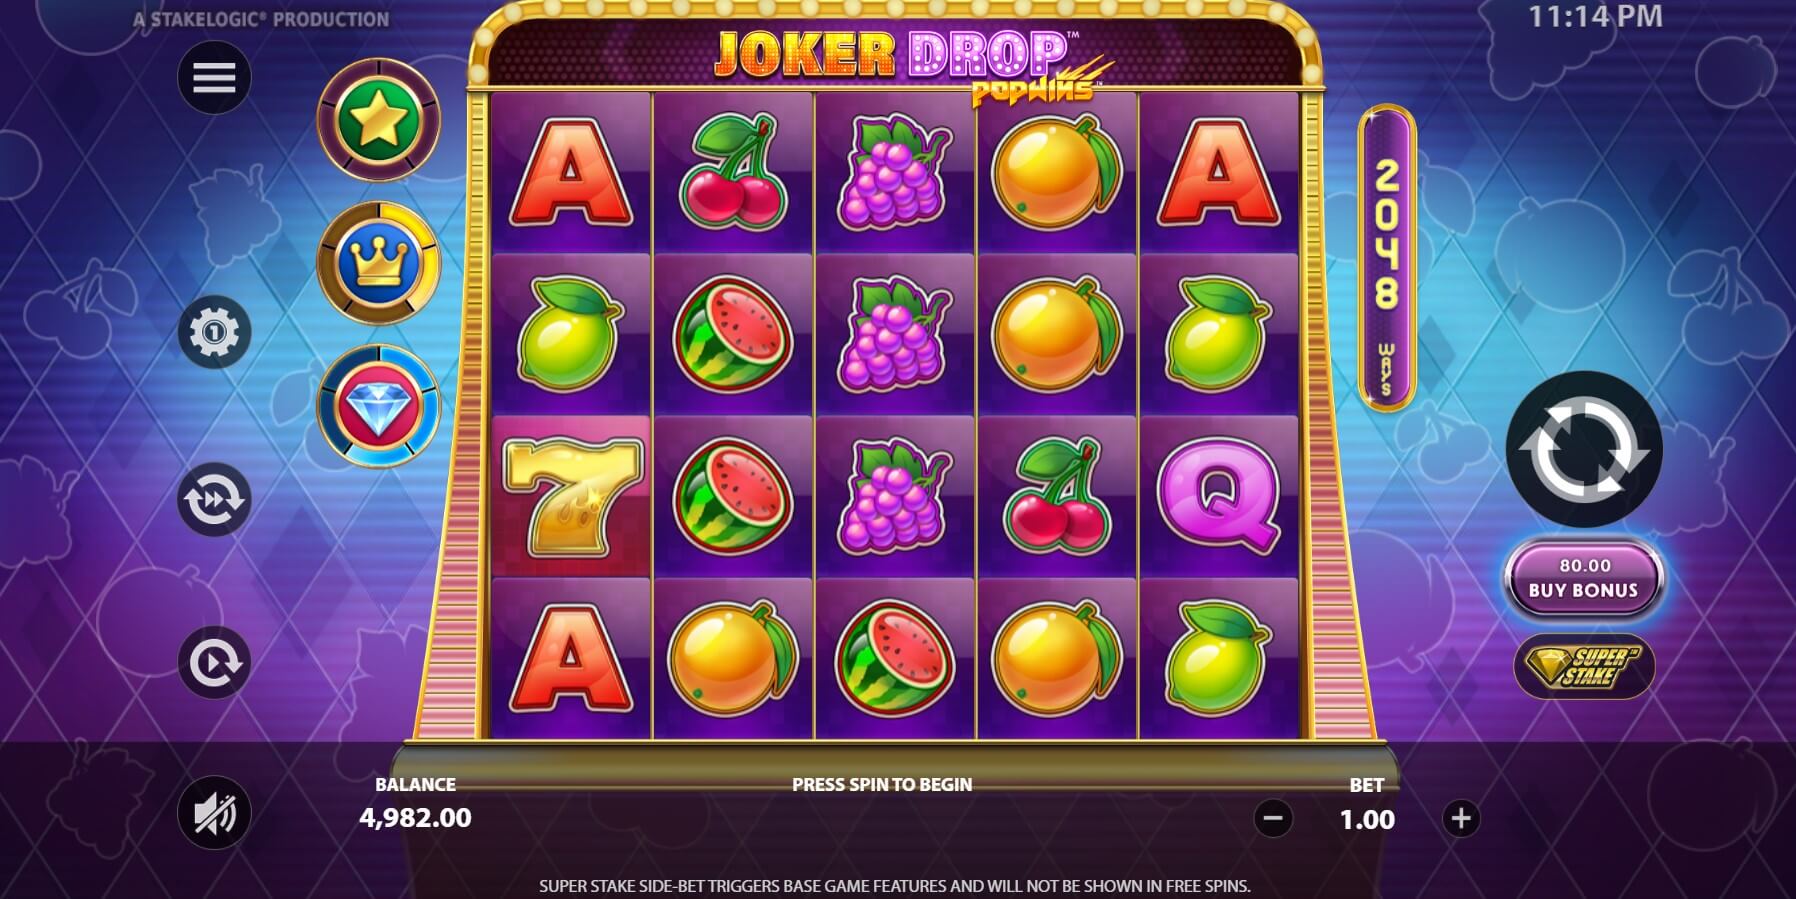Open the coin gear bet settings
The height and width of the screenshot is (899, 1796).
coord(214,331)
